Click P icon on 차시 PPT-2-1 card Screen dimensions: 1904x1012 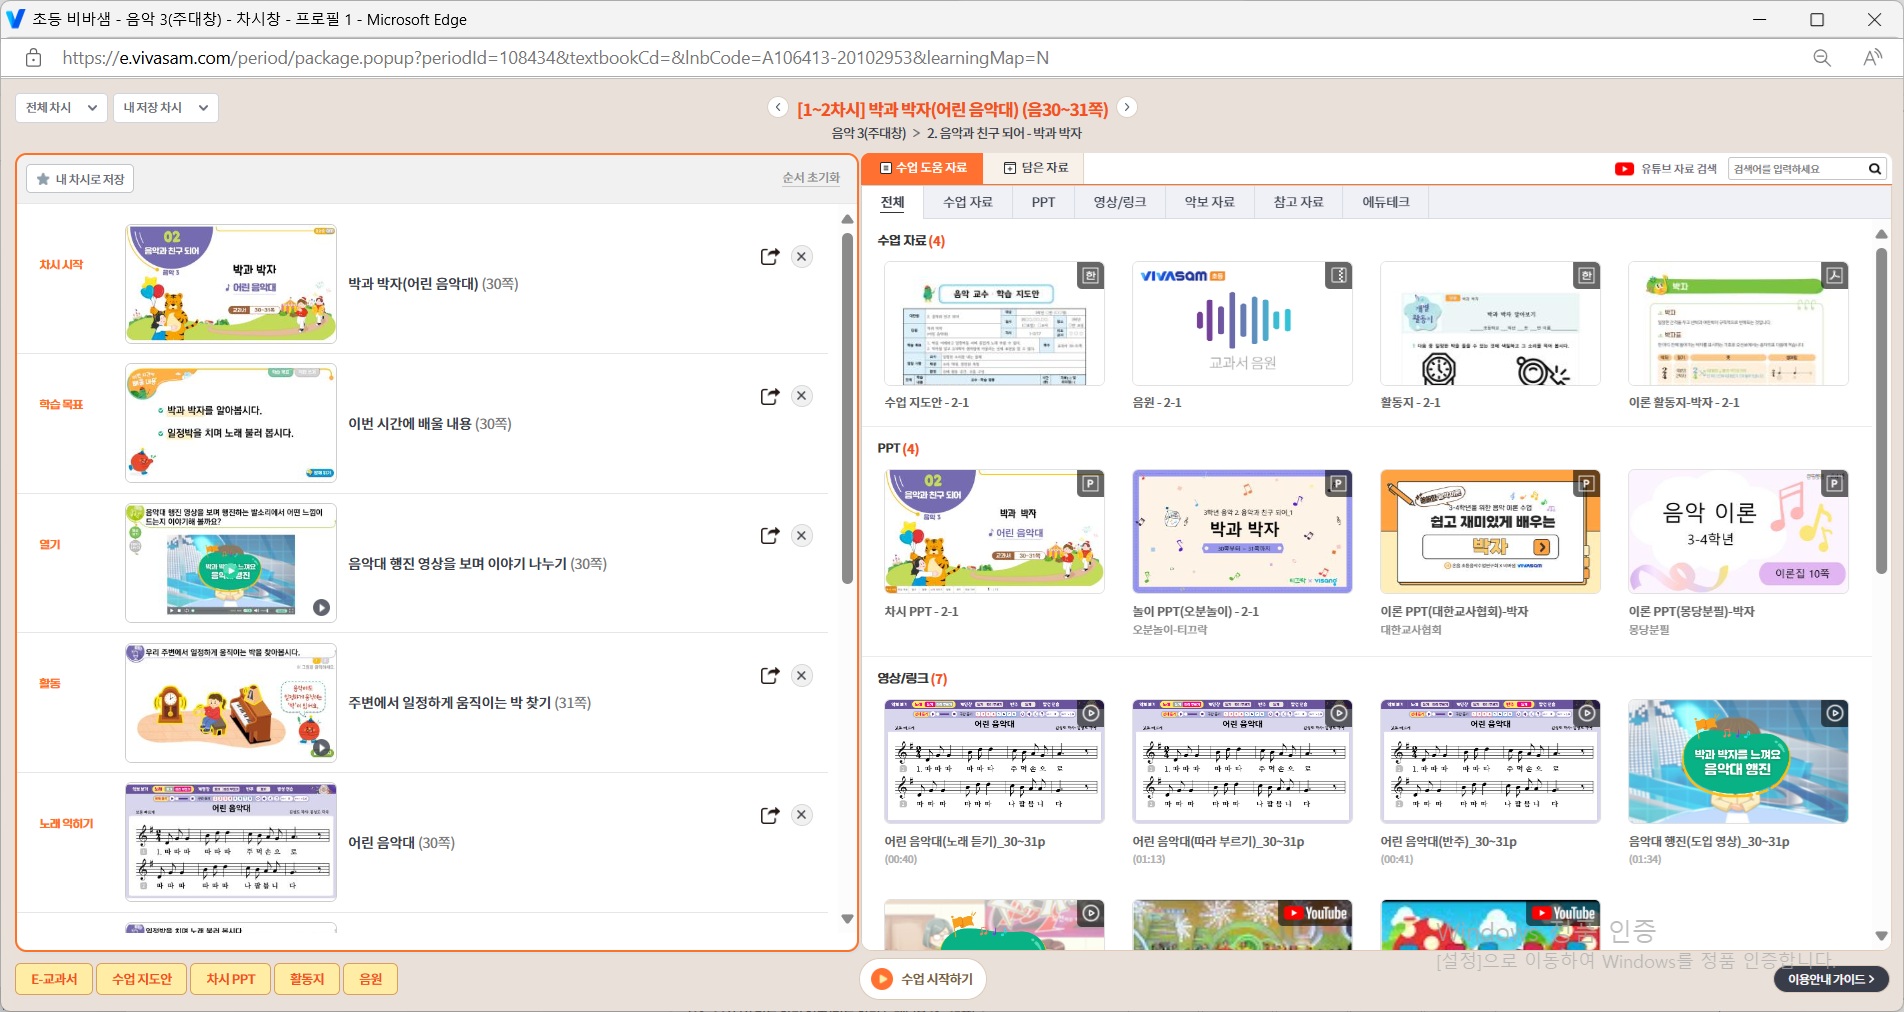pos(1091,484)
